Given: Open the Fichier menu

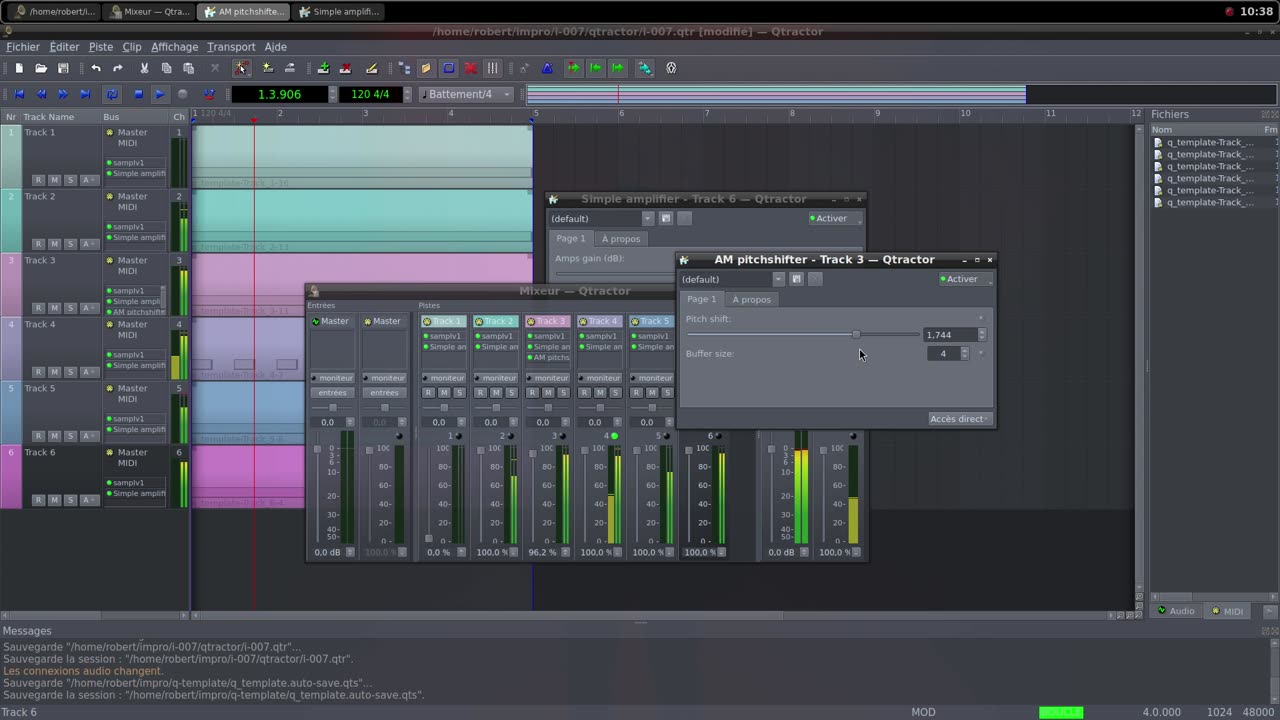Looking at the screenshot, I should point(23,47).
